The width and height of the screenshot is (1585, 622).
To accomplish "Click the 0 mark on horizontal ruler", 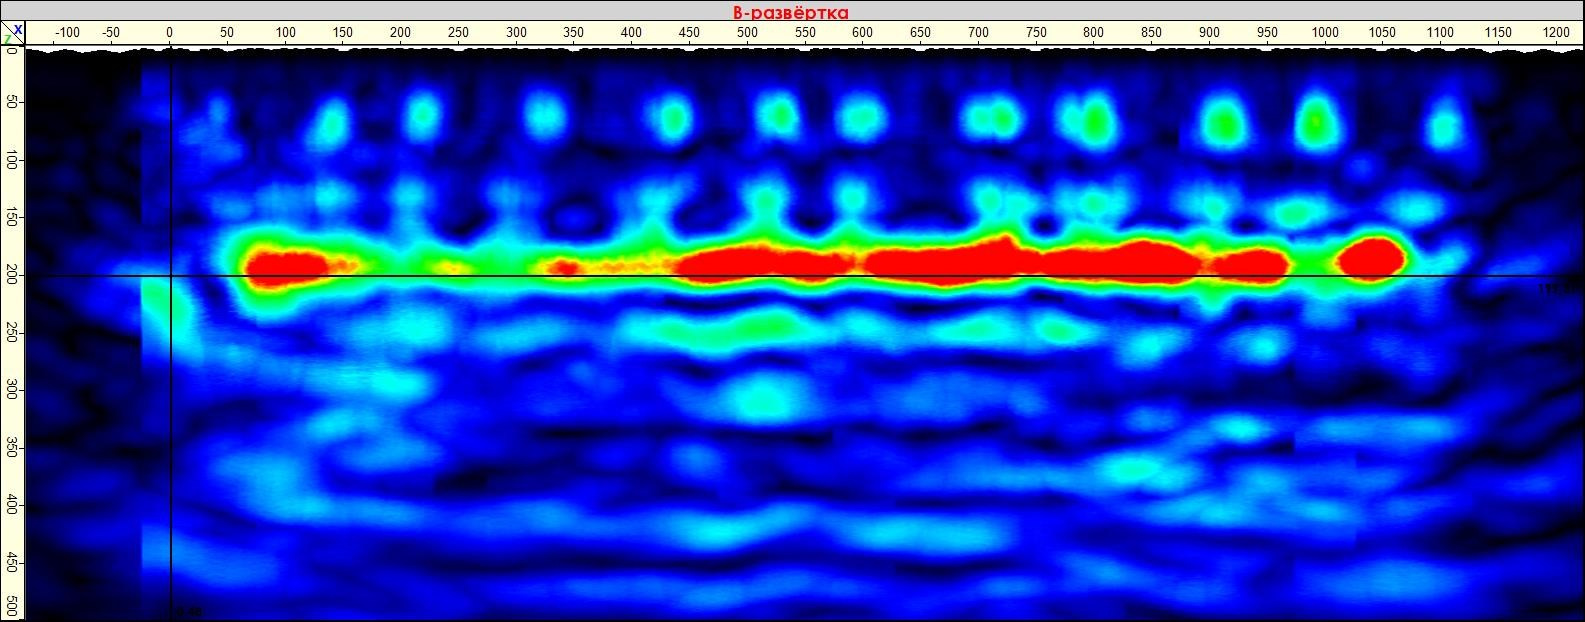I will pyautogui.click(x=170, y=33).
